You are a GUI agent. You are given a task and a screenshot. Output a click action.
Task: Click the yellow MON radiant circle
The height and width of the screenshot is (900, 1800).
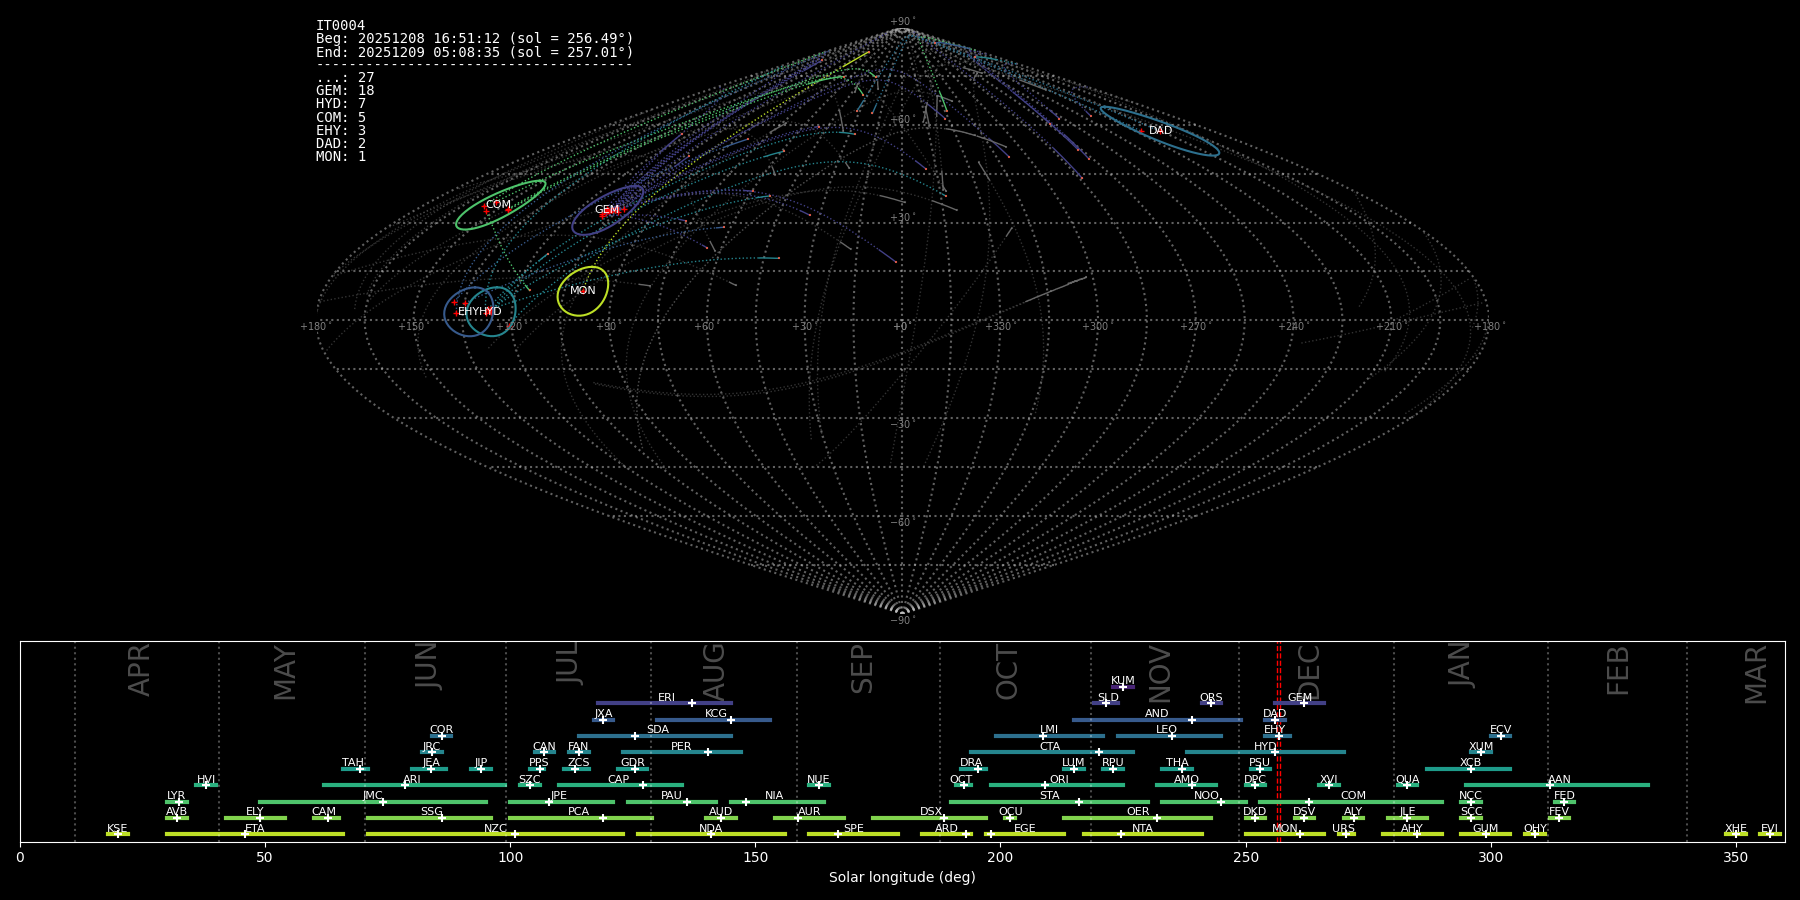583,291
